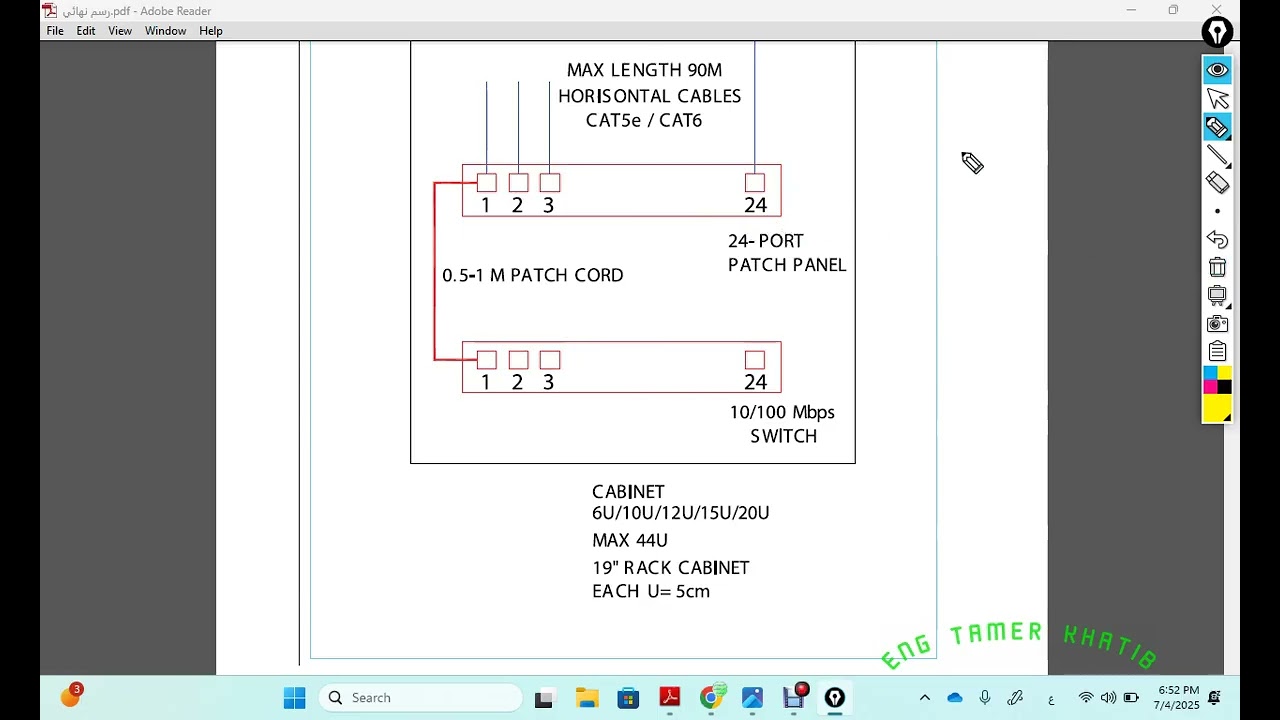Open the File menu

point(55,31)
